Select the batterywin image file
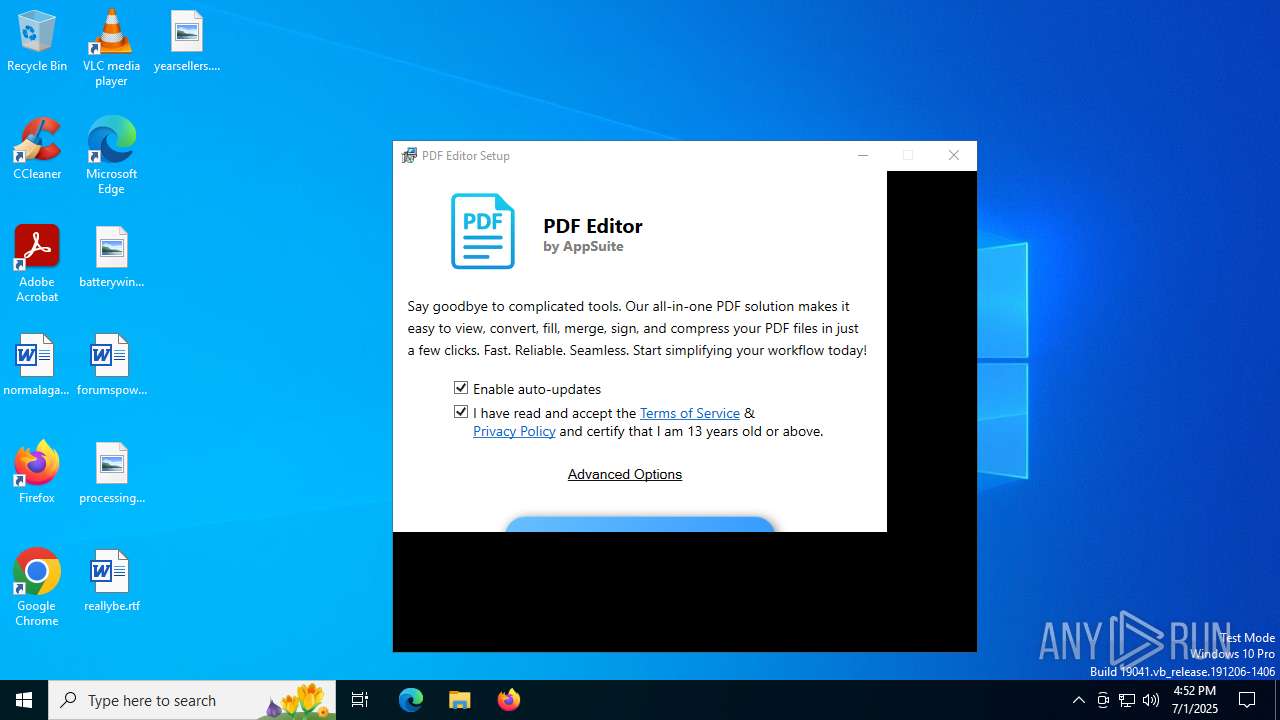 (x=111, y=257)
